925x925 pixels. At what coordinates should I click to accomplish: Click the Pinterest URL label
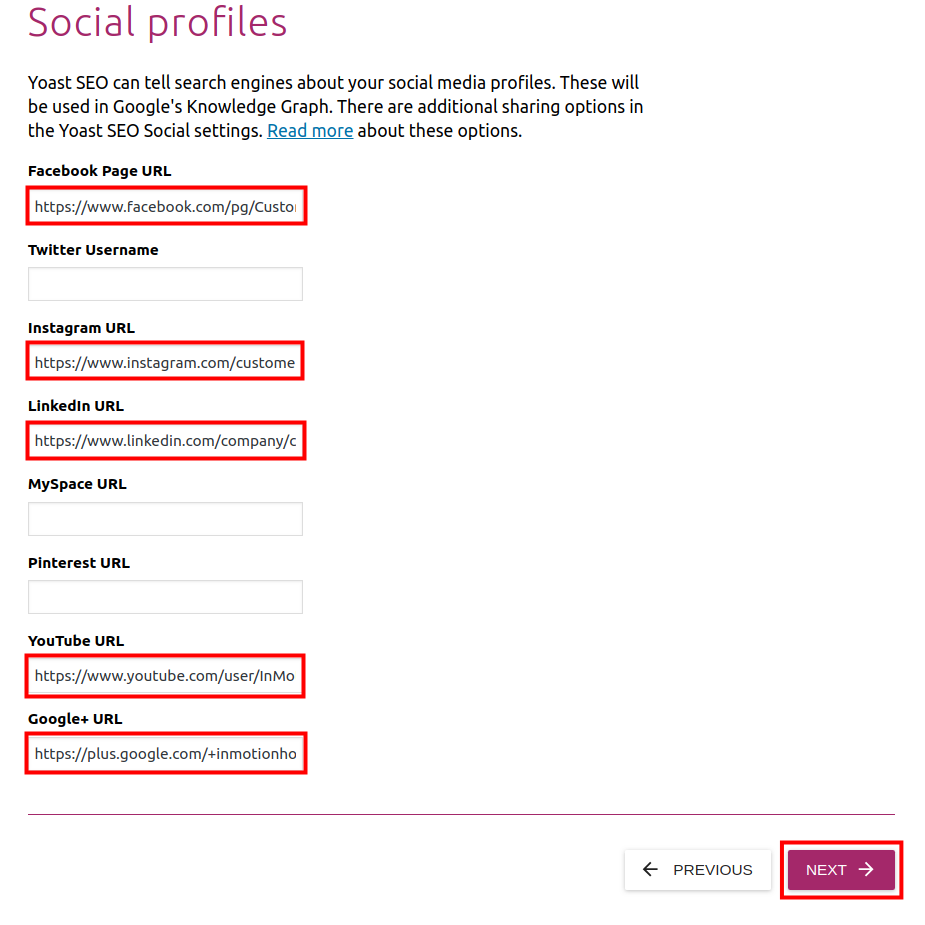(x=79, y=563)
